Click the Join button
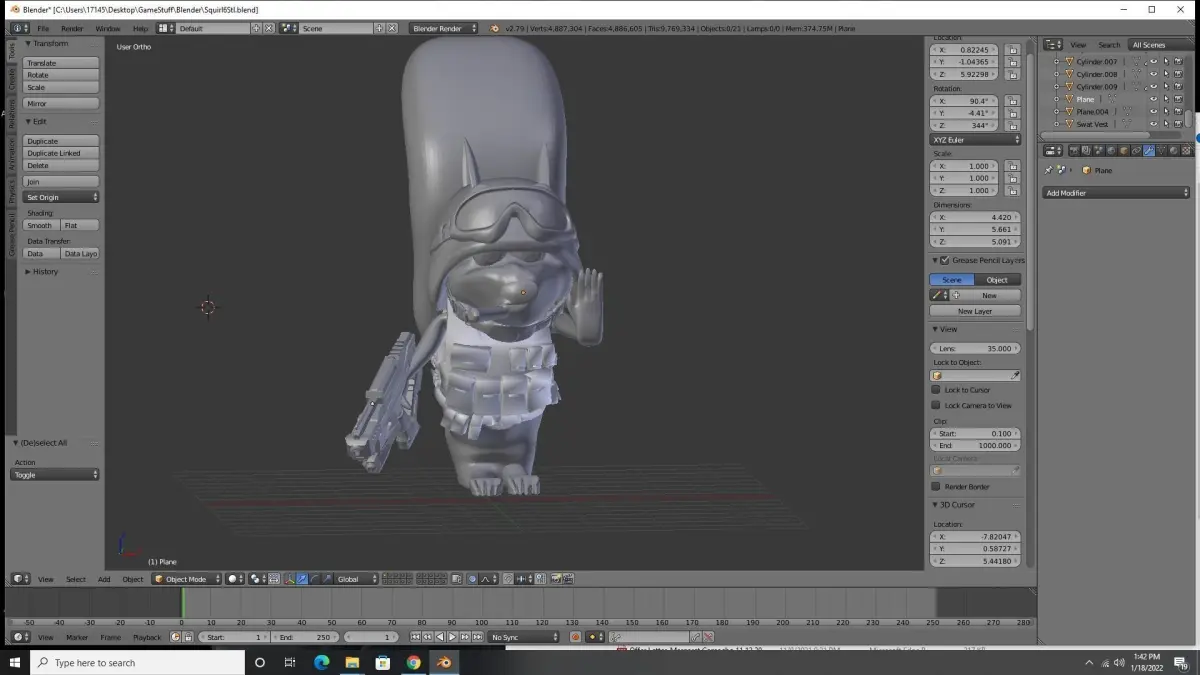Screen dimensions: 1200x675 click(x=60, y=182)
